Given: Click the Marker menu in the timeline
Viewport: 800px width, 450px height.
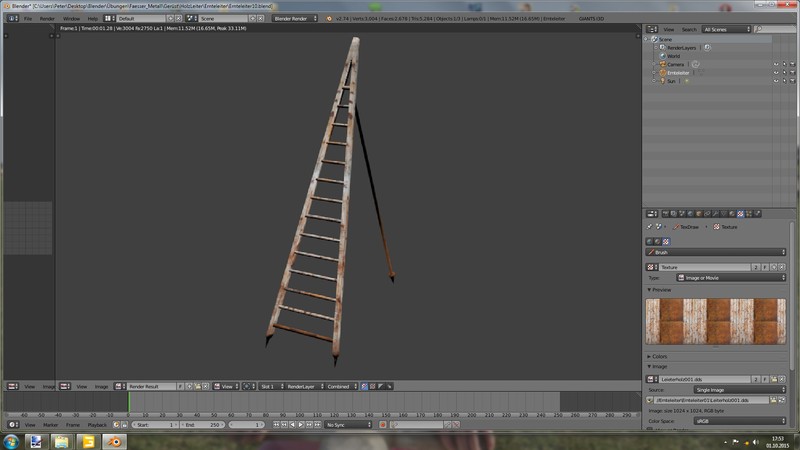Looking at the screenshot, I should coord(50,425).
